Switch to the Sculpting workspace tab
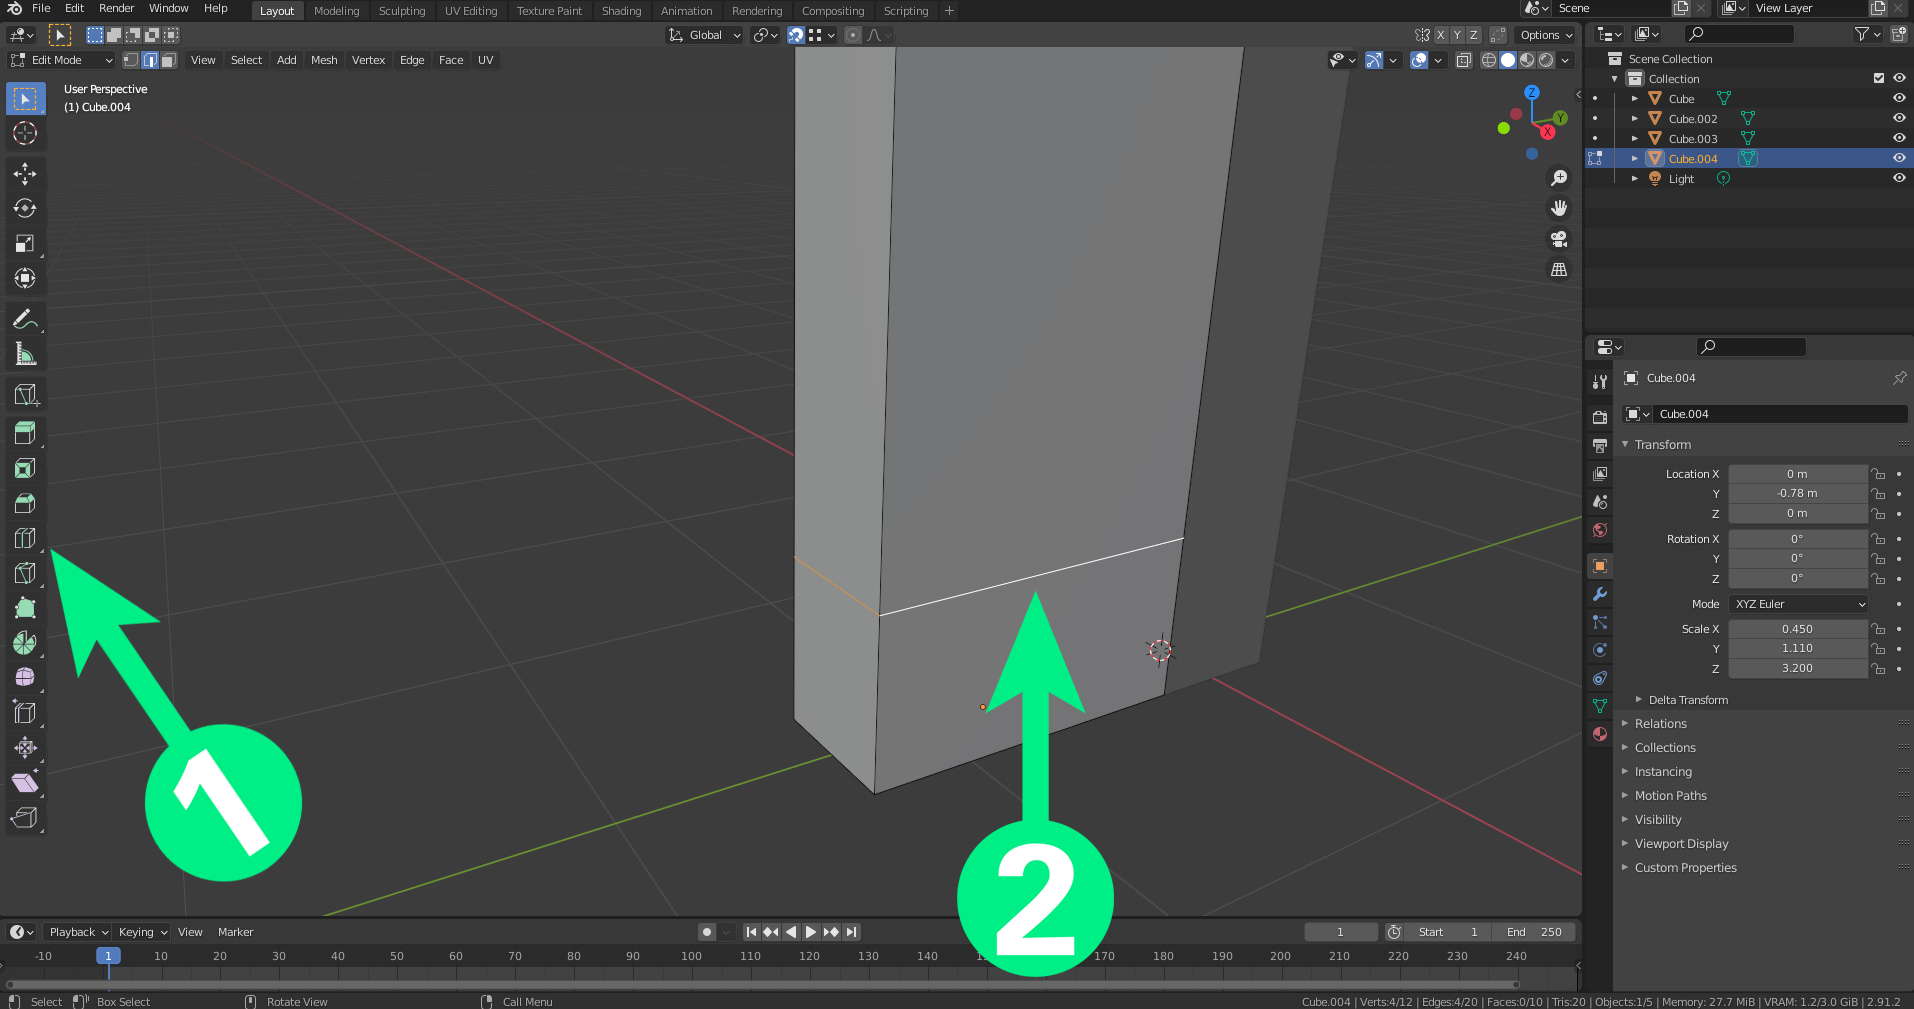The width and height of the screenshot is (1914, 1009). 401,11
